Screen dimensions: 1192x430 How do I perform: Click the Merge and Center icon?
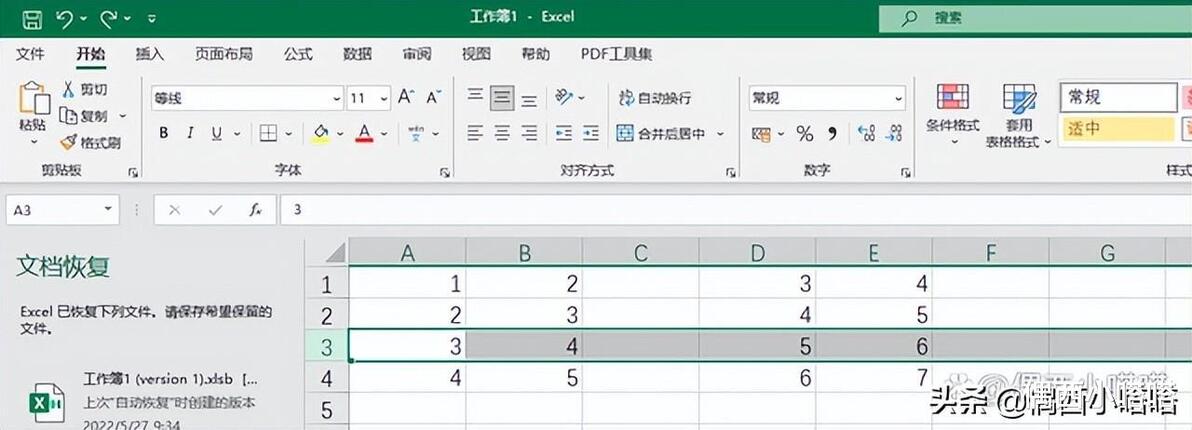tap(624, 134)
